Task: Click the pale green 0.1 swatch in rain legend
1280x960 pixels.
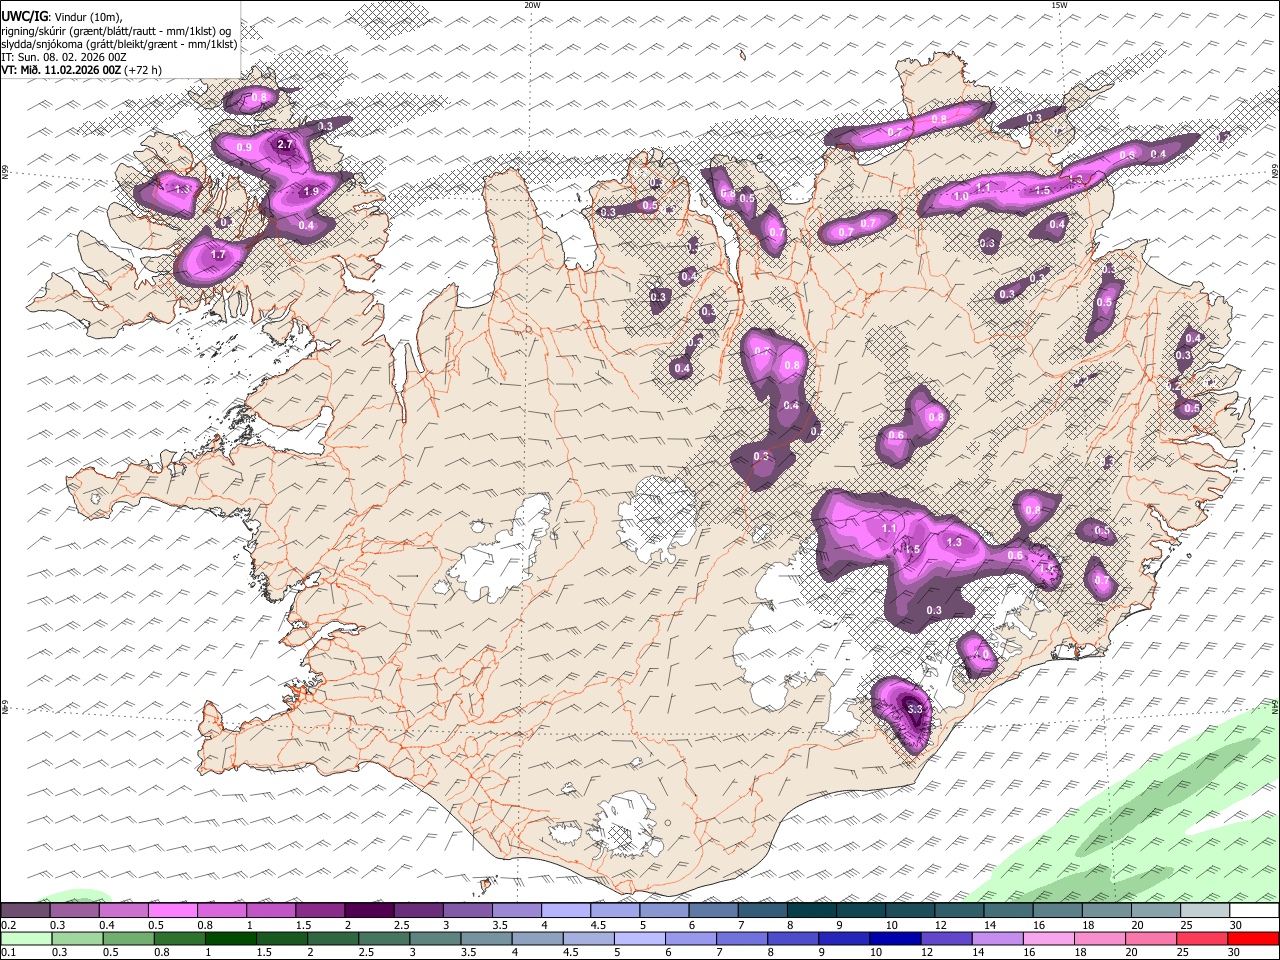Action: click(x=26, y=938)
